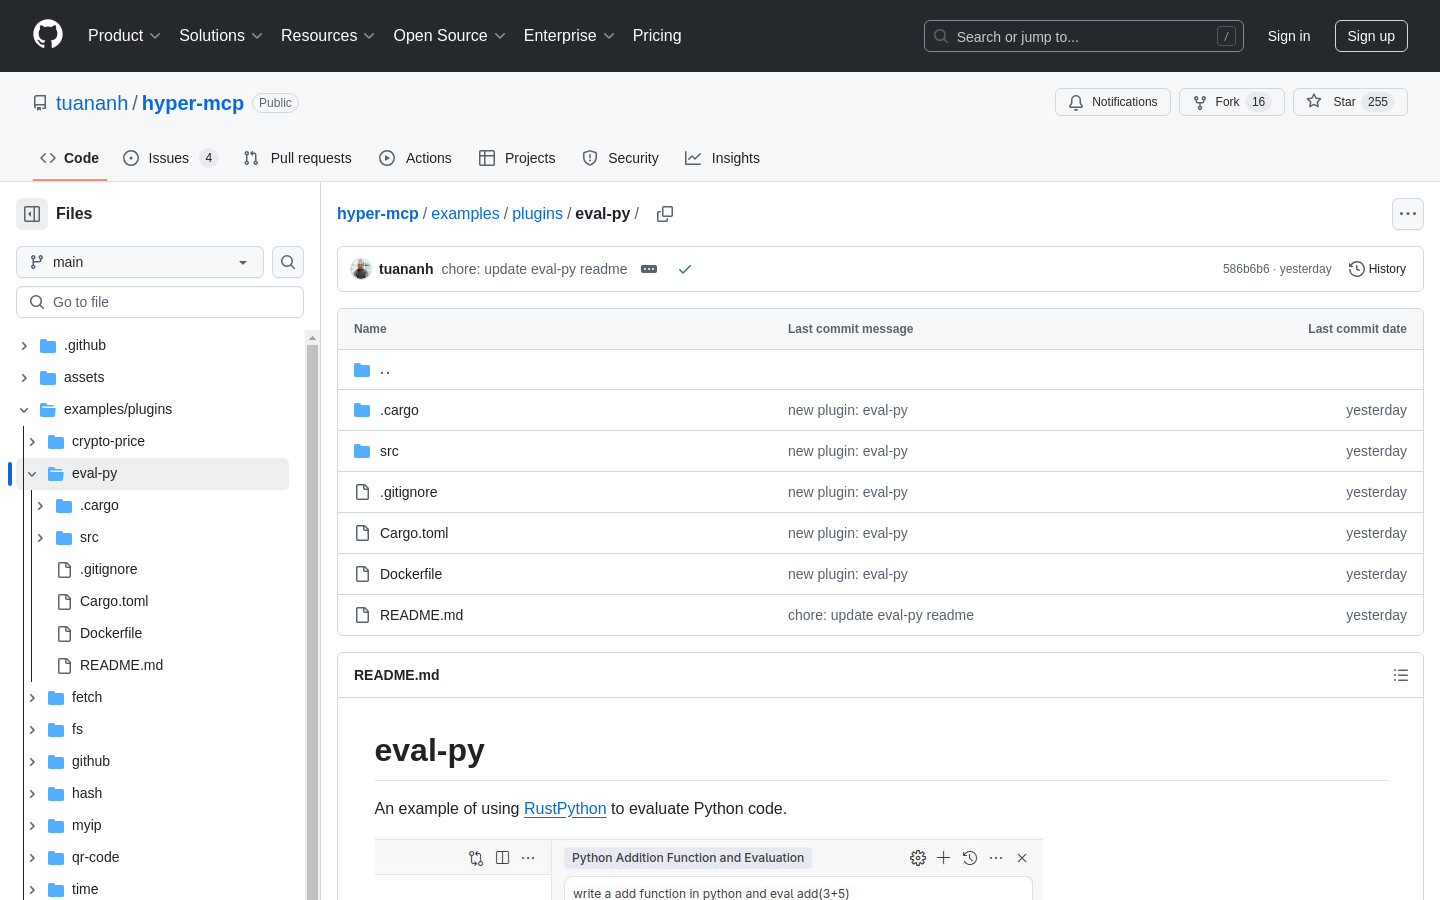Image resolution: width=1440 pixels, height=900 pixels.
Task: Click the search files magnifier button
Action: coord(288,262)
